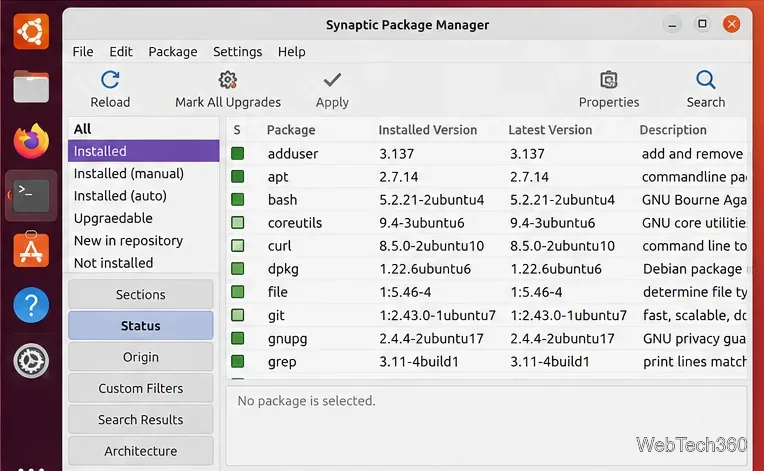Image resolution: width=764 pixels, height=471 pixels.
Task: Open Custom Filters view
Action: [141, 388]
